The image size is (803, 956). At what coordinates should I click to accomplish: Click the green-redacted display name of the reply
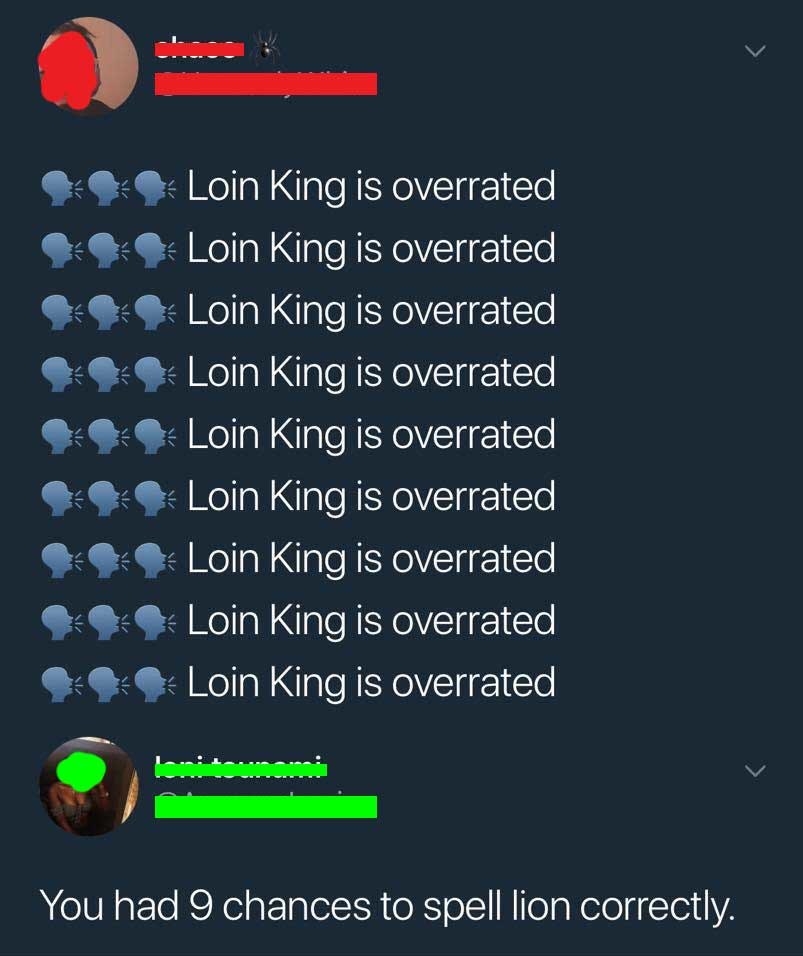(241, 768)
